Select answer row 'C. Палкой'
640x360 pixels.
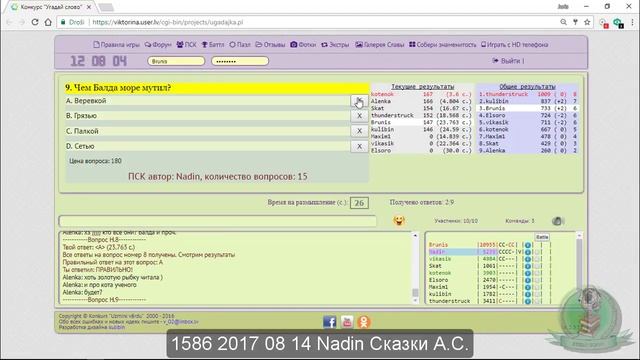coord(207,131)
